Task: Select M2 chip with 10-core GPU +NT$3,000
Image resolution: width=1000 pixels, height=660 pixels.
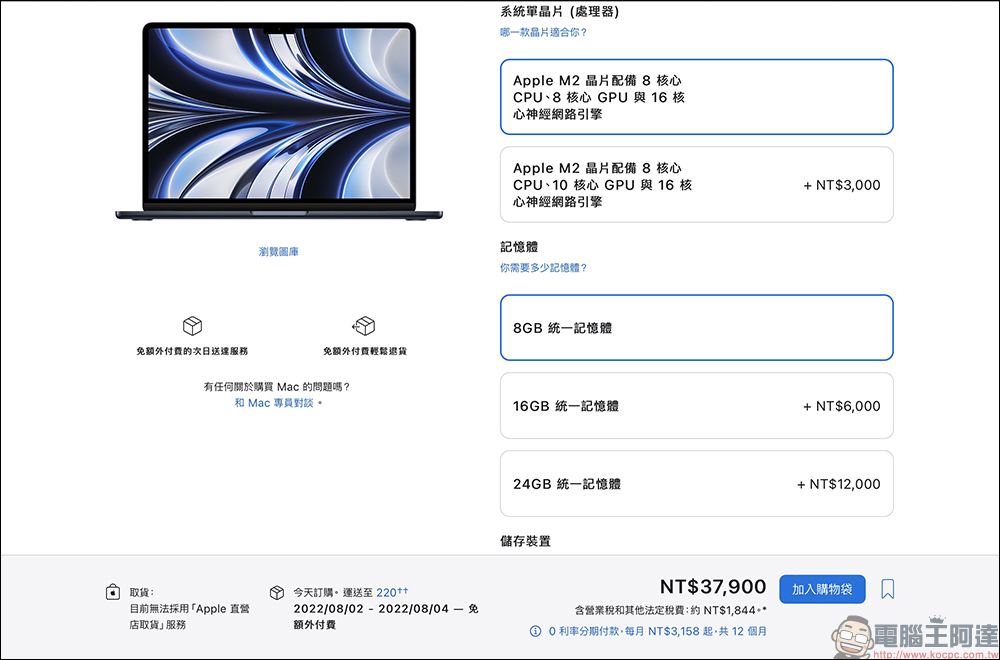Action: (696, 185)
